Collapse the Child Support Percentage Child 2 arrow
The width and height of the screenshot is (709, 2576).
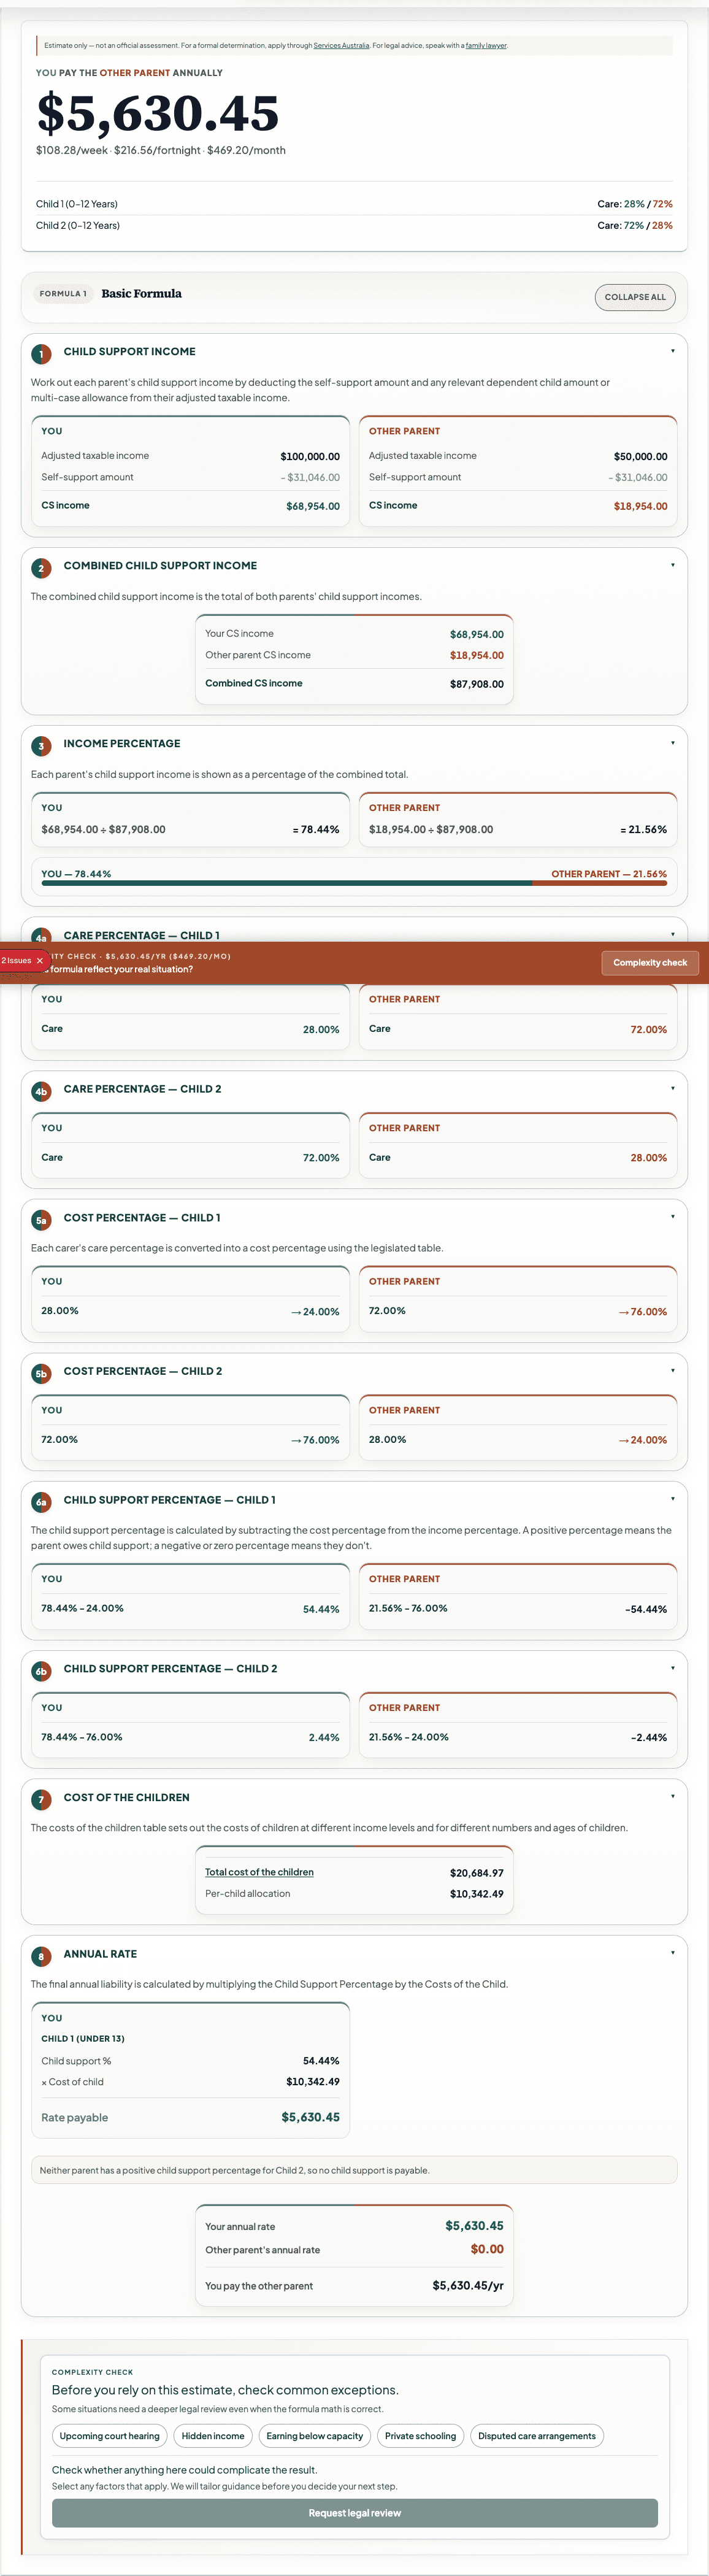click(x=672, y=1668)
